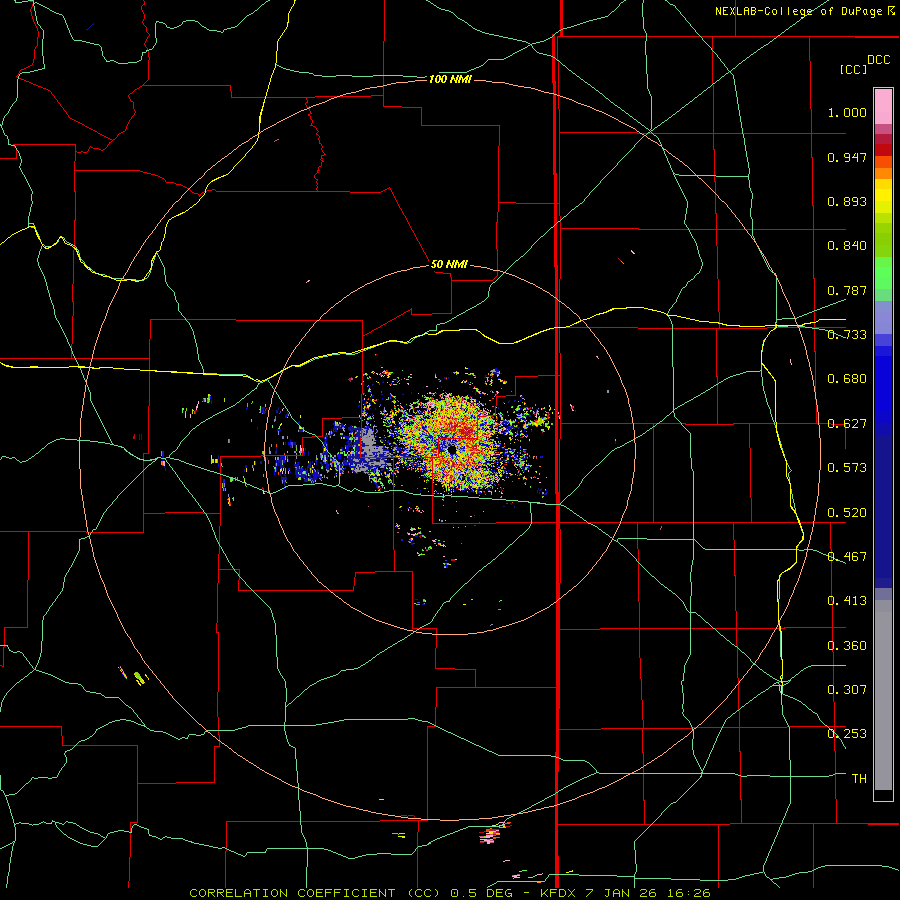This screenshot has height=900, width=900.
Task: Select the 0.467 legend value
Action: [x=847, y=557]
